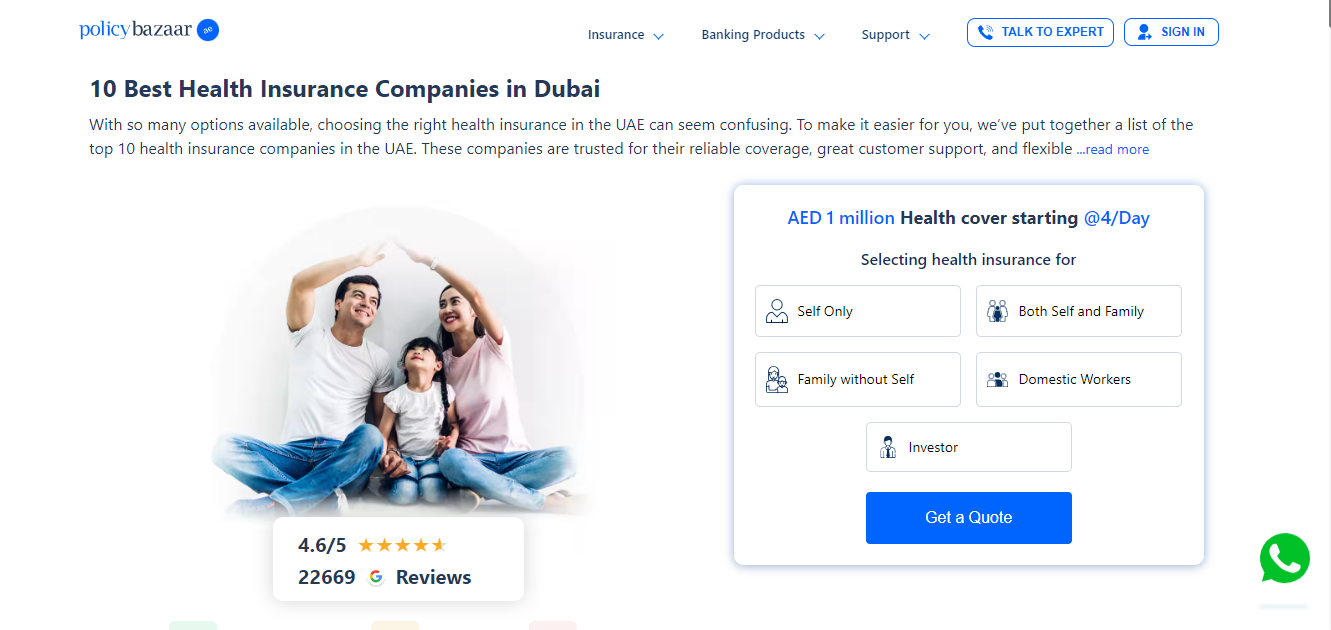Viewport: 1331px width, 630px height.
Task: Open the WhatsApp chat icon
Action: click(1285, 559)
